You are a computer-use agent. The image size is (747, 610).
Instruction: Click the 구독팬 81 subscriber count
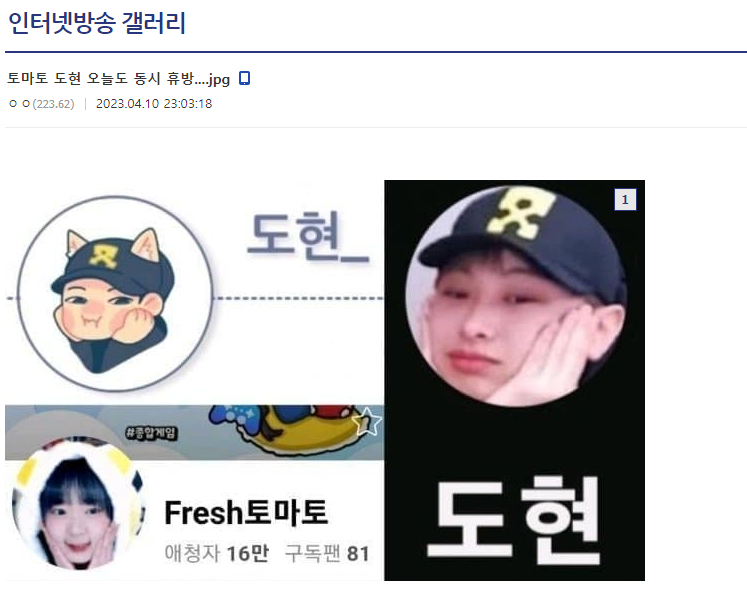[x=327, y=554]
